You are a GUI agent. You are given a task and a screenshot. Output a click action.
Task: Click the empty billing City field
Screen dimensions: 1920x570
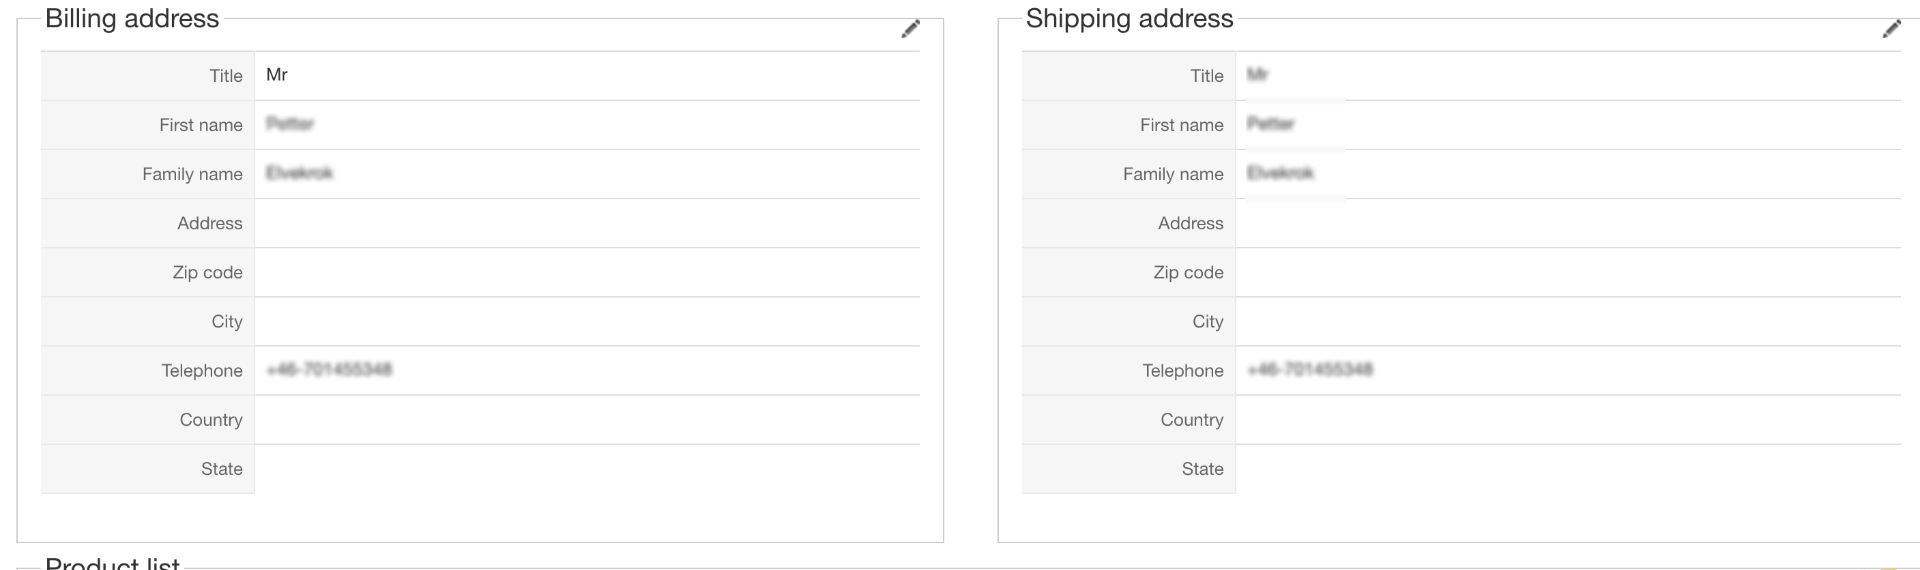[587, 321]
